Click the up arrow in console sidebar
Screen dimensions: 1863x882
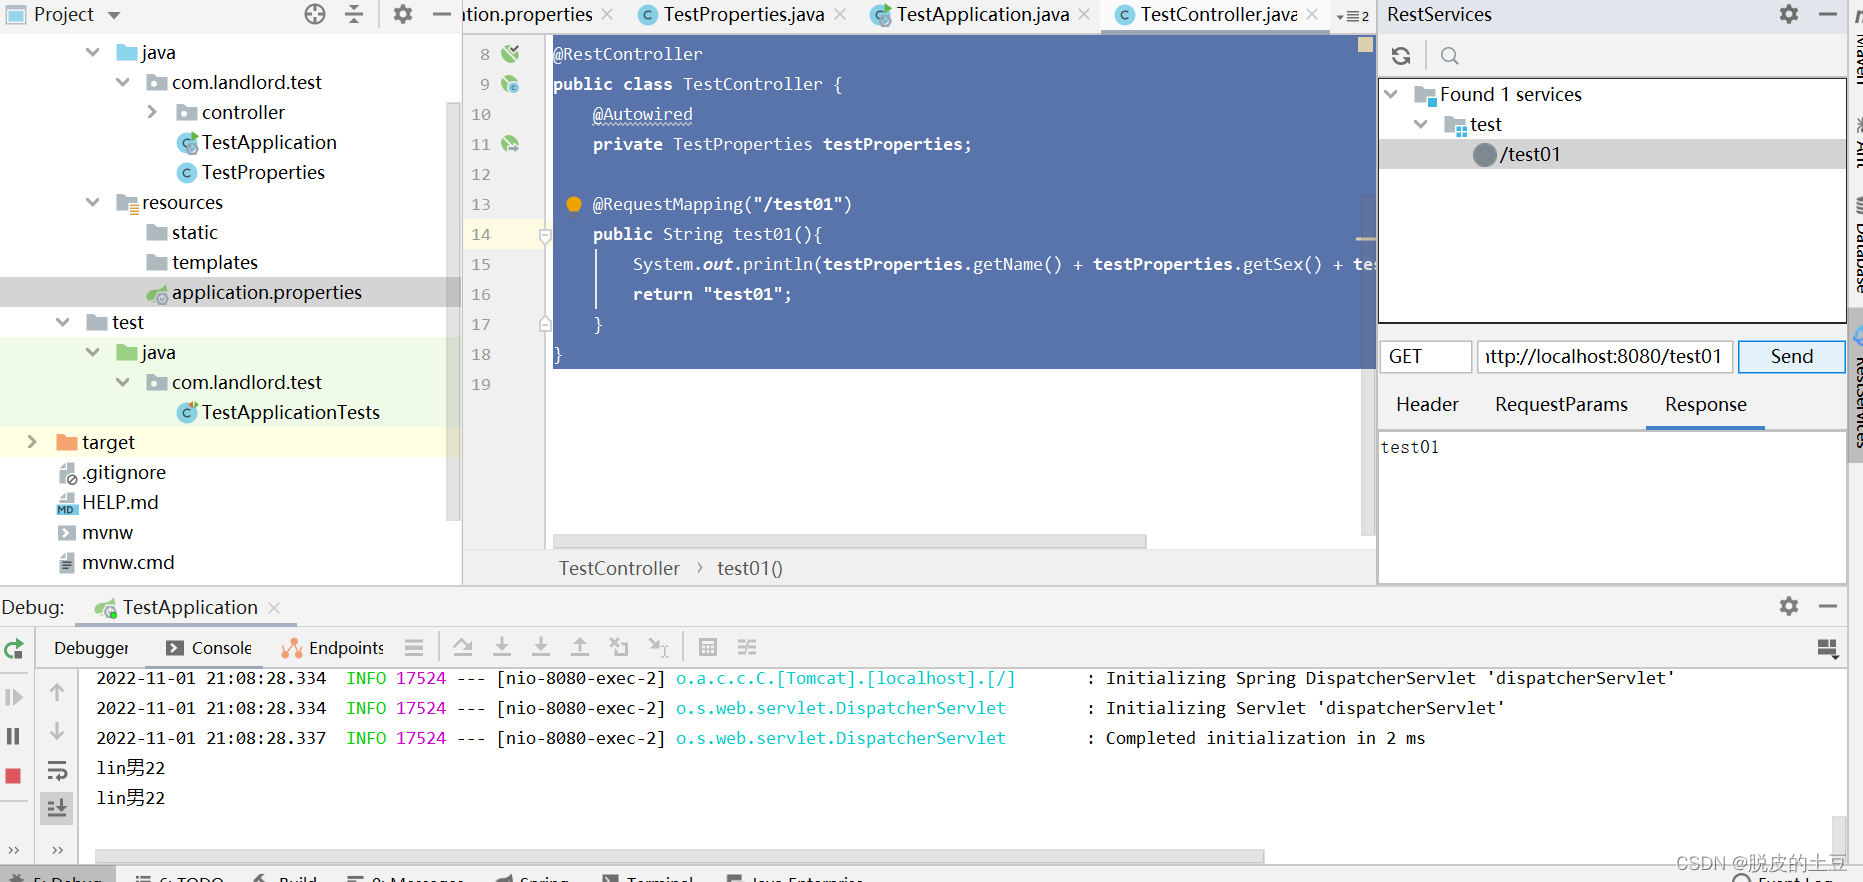(57, 692)
